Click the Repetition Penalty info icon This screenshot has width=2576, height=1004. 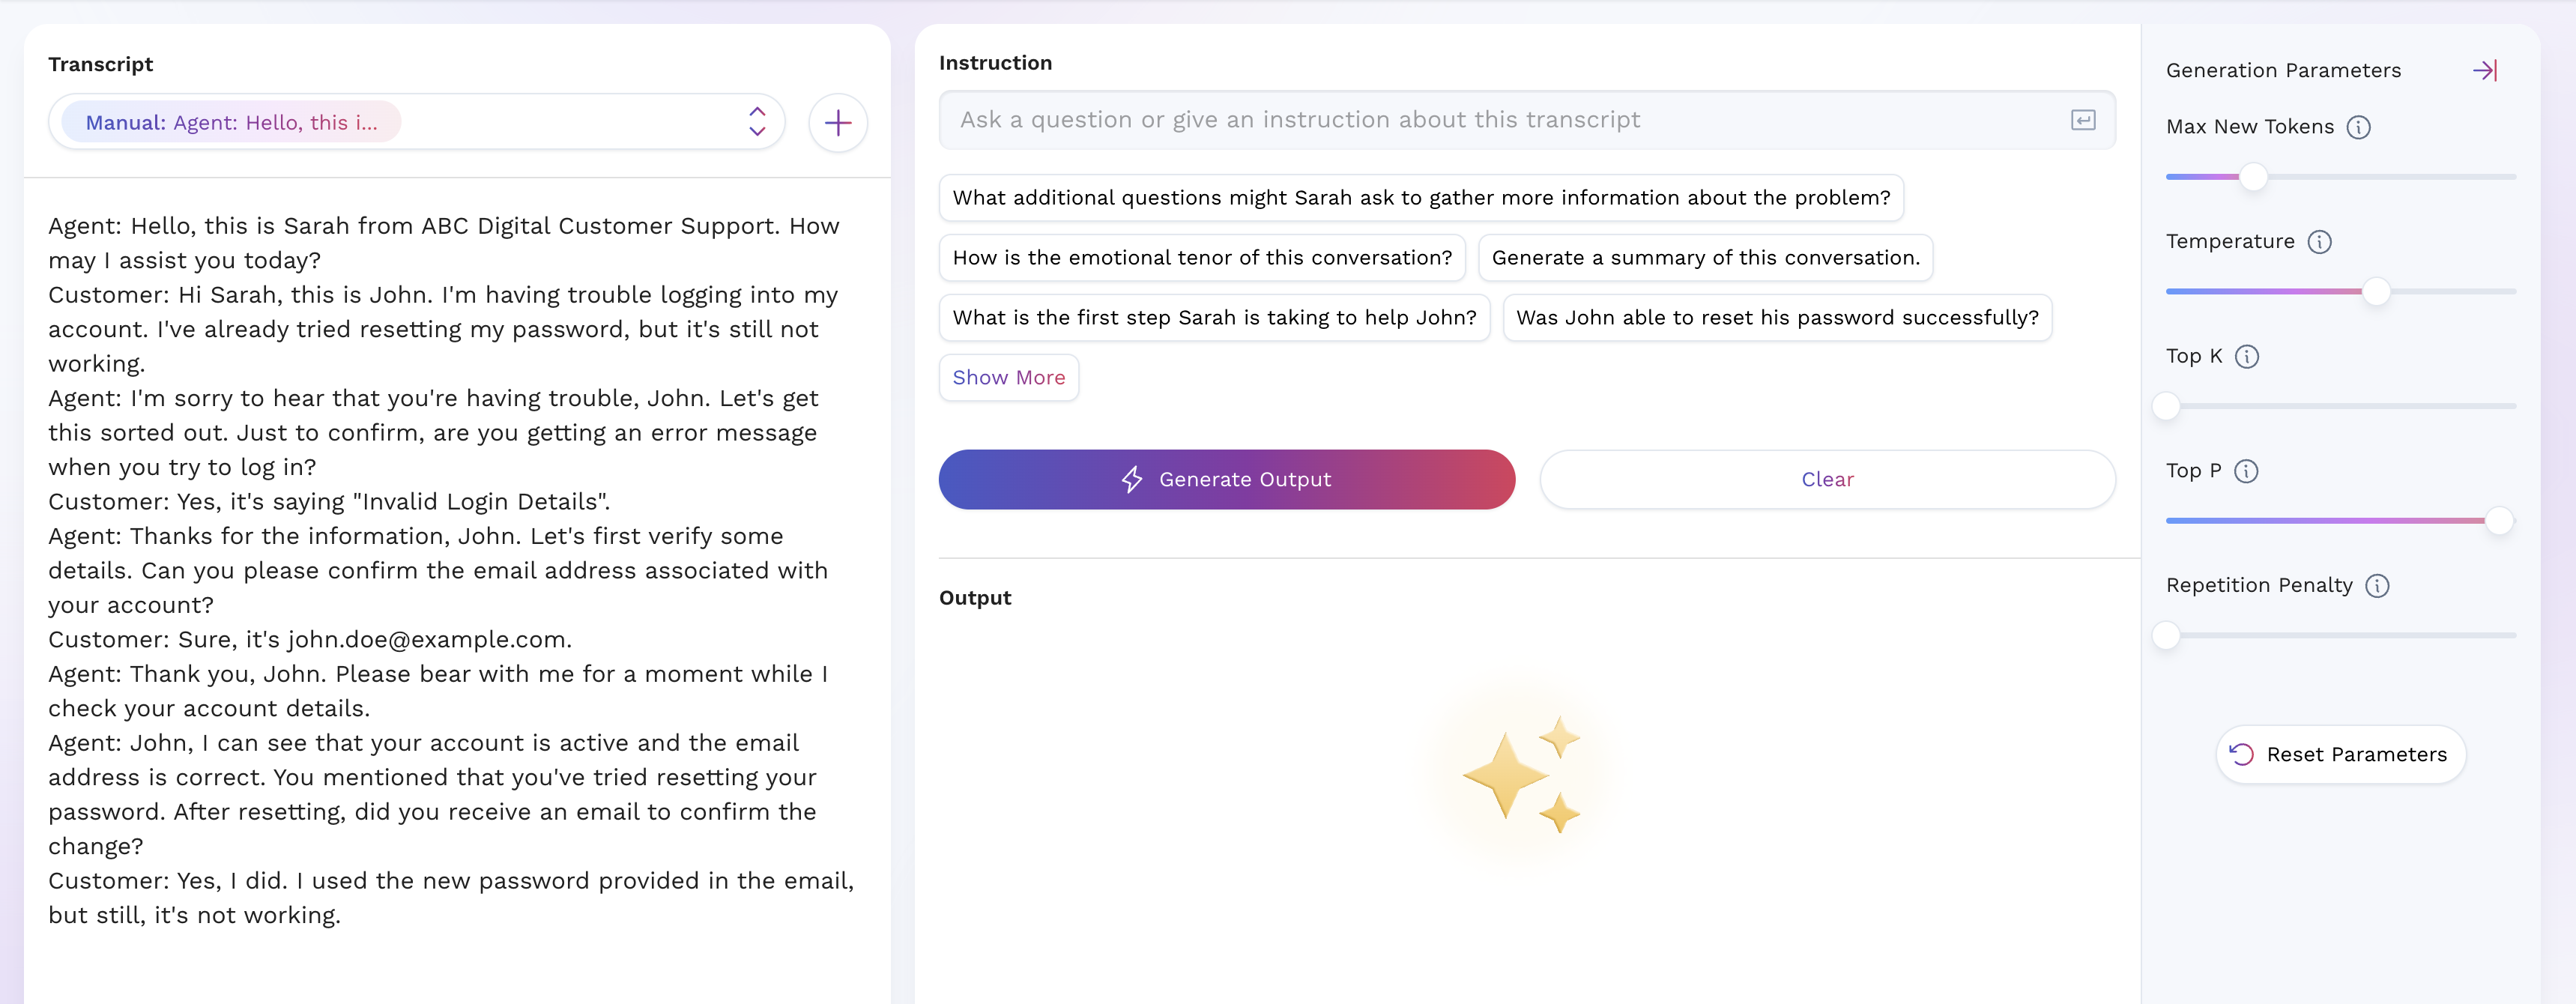coord(2377,586)
